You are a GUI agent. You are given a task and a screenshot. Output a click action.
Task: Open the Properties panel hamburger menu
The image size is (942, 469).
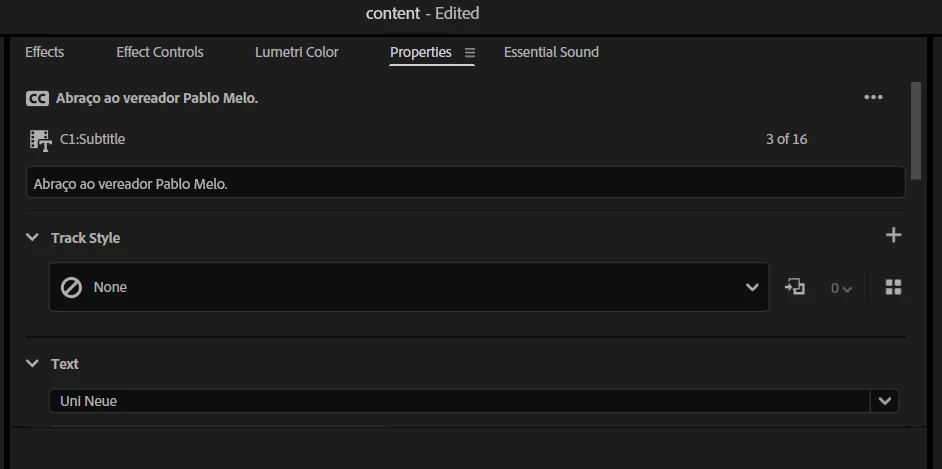(470, 53)
